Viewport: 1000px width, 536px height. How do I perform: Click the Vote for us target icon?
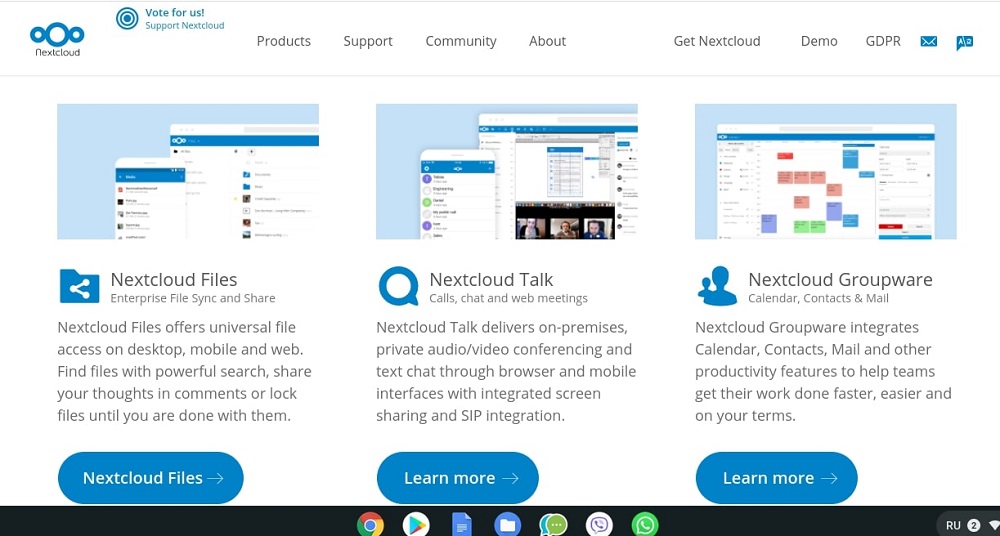pyautogui.click(x=127, y=19)
